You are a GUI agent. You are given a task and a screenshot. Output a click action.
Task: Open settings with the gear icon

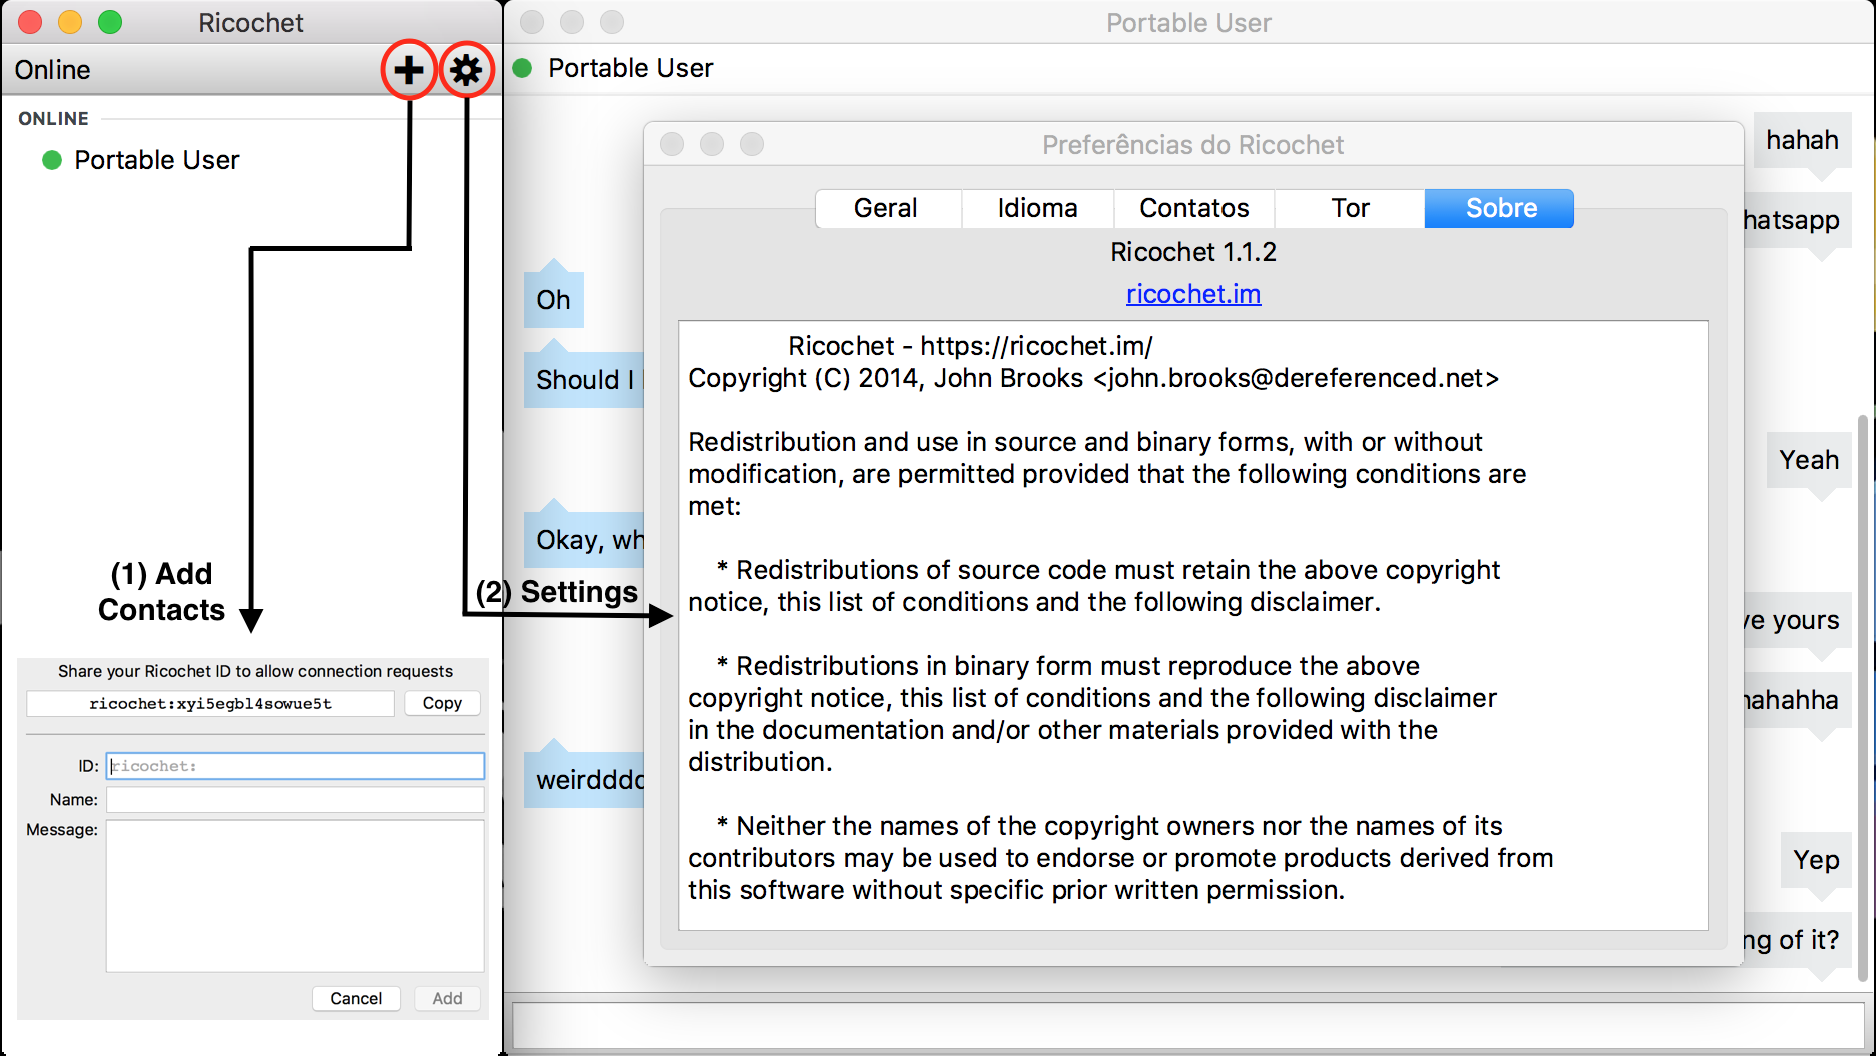[466, 70]
